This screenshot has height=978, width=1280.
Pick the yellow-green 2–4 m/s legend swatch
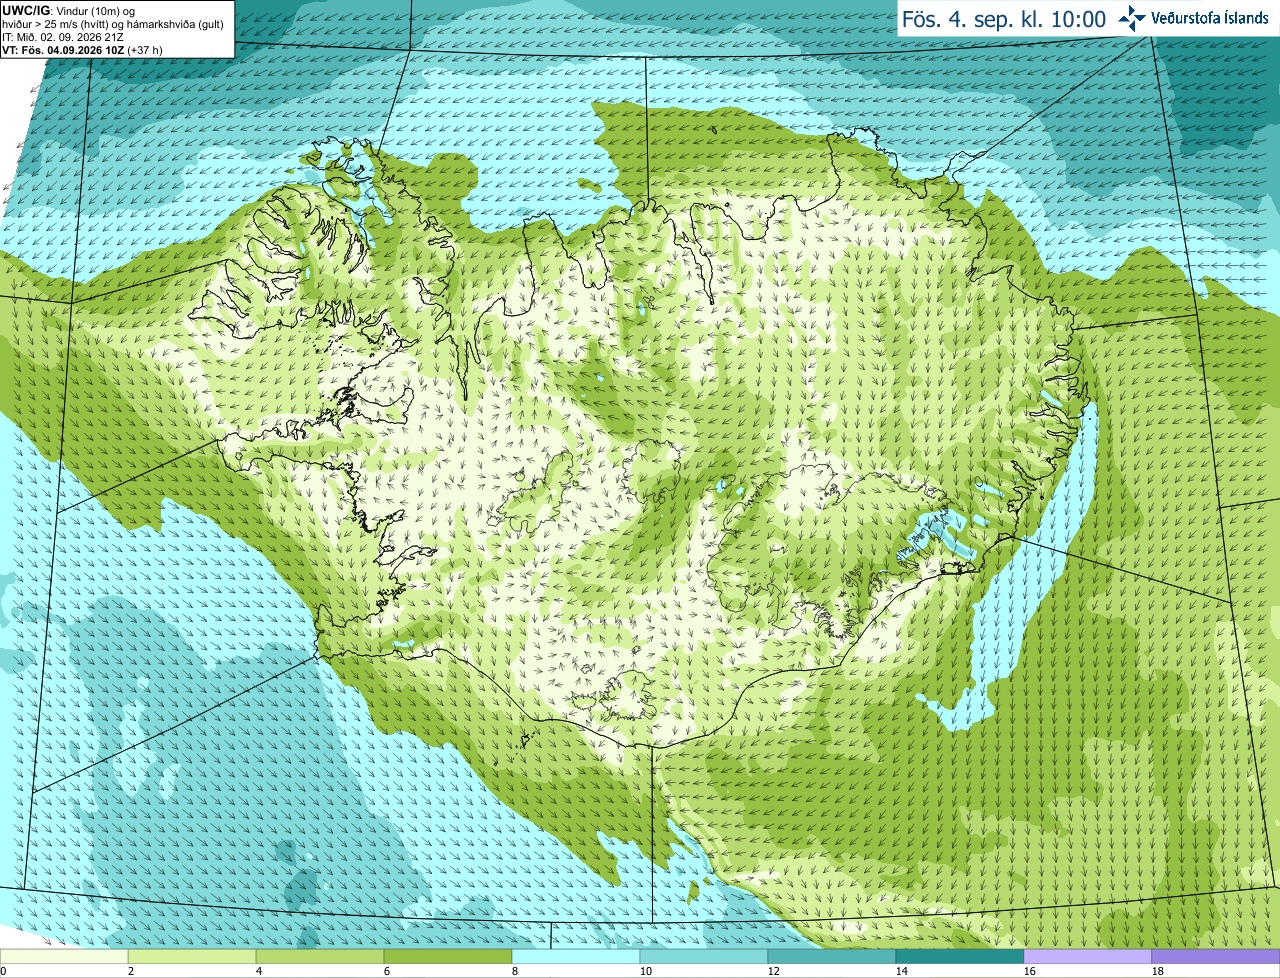(x=192, y=957)
